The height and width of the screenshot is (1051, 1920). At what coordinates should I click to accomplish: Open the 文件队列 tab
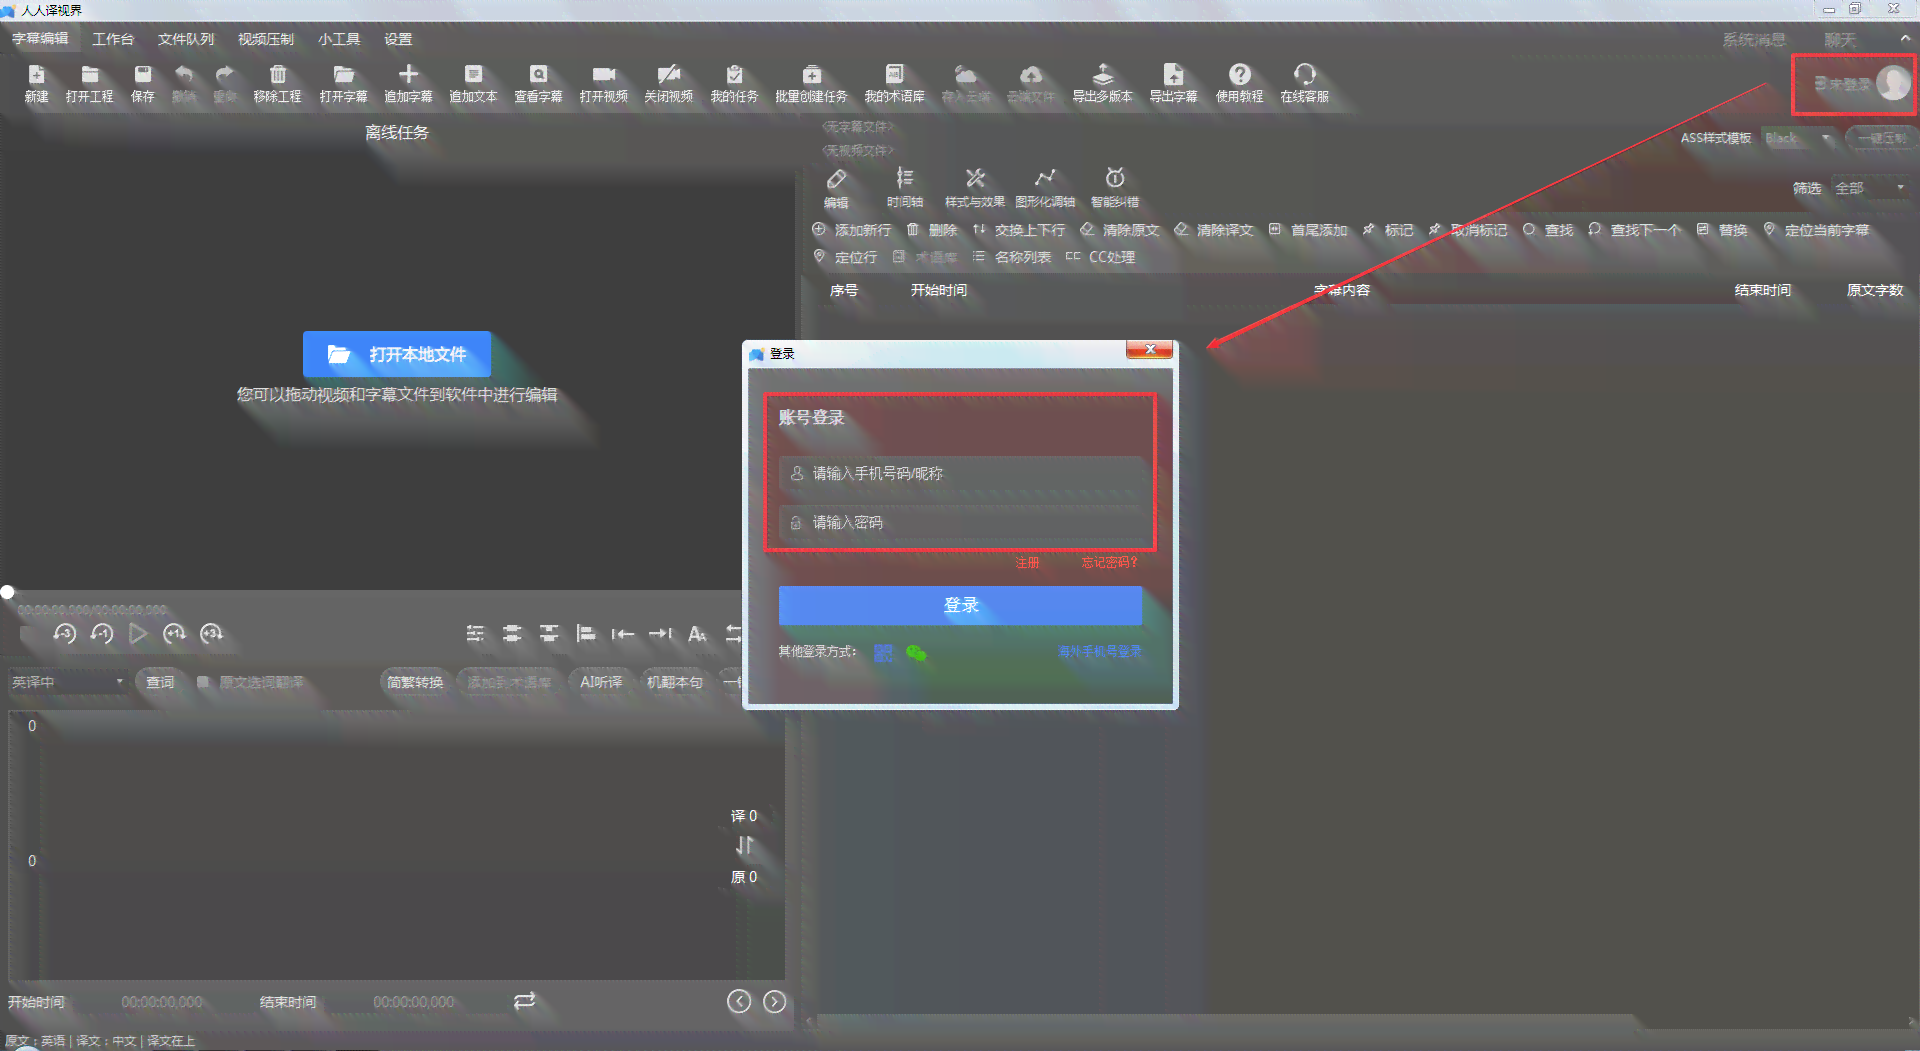pos(186,39)
